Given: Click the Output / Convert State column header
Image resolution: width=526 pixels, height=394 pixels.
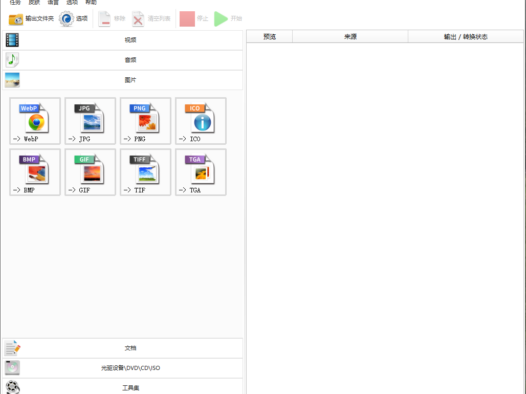Looking at the screenshot, I should point(466,37).
